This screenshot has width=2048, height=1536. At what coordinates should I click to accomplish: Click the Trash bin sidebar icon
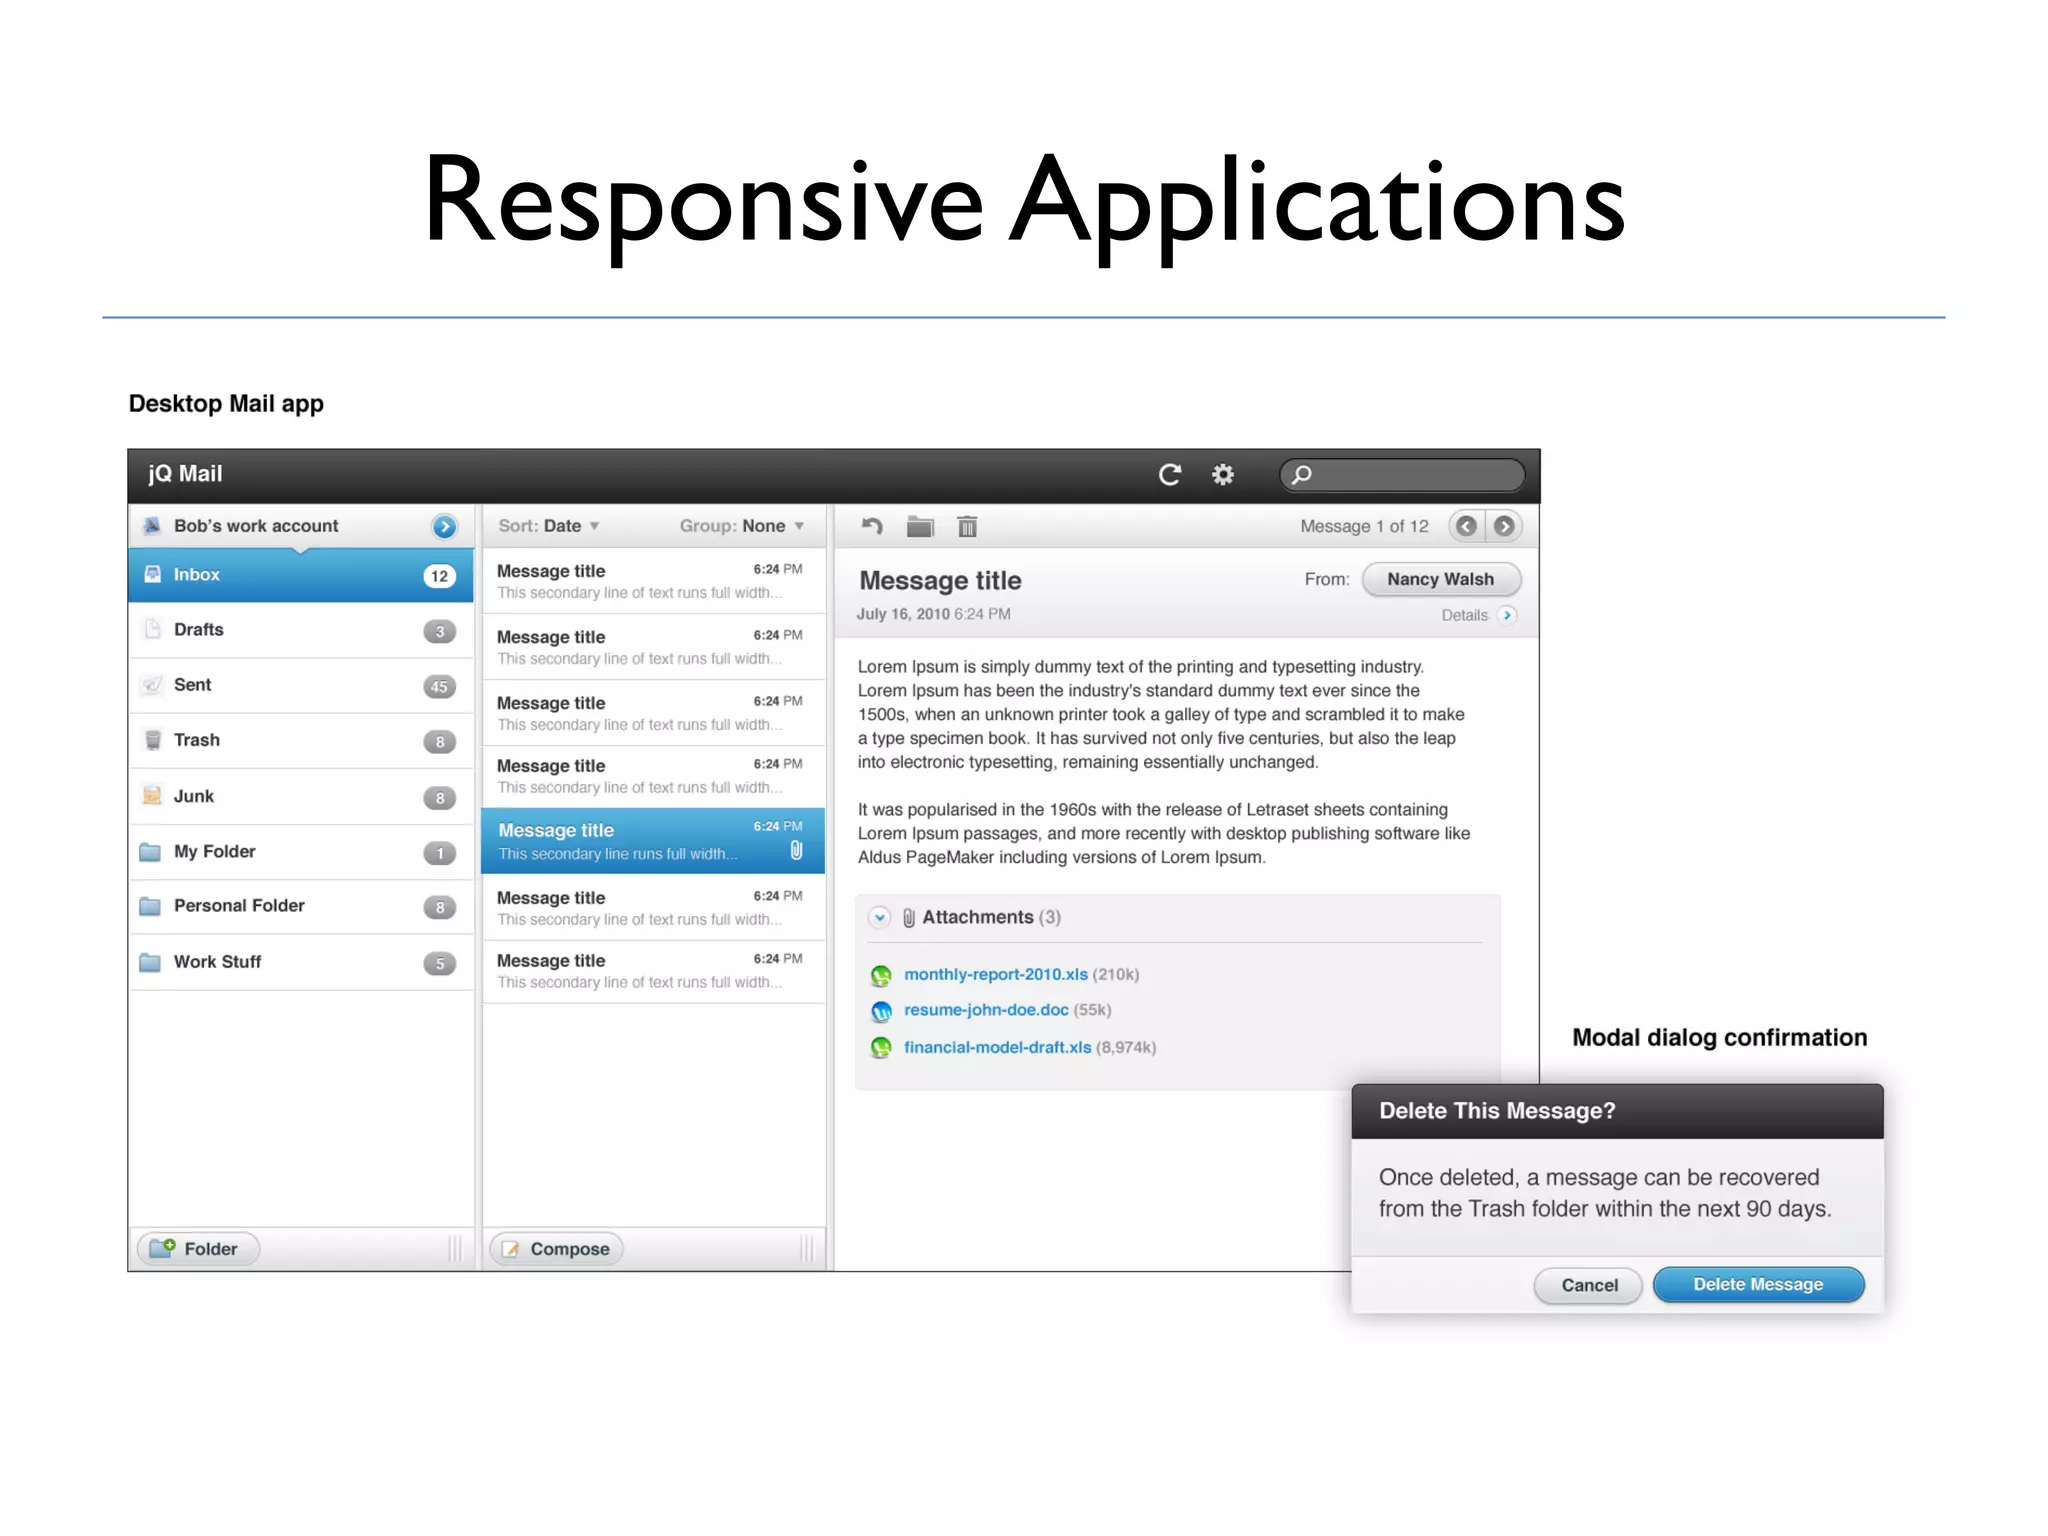pyautogui.click(x=152, y=740)
